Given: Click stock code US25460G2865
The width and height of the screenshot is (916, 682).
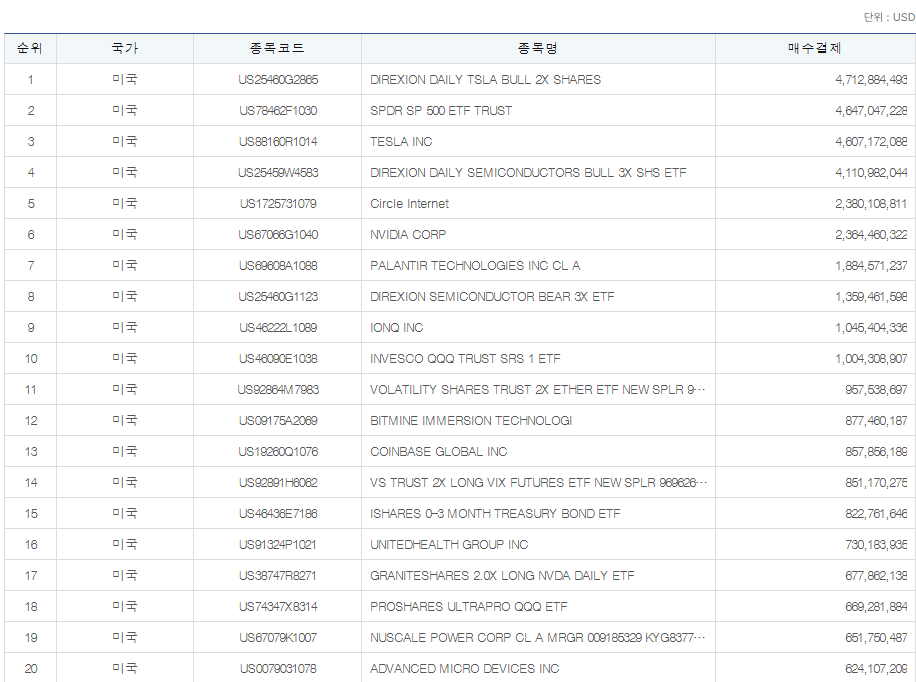Looking at the screenshot, I should coord(278,79).
